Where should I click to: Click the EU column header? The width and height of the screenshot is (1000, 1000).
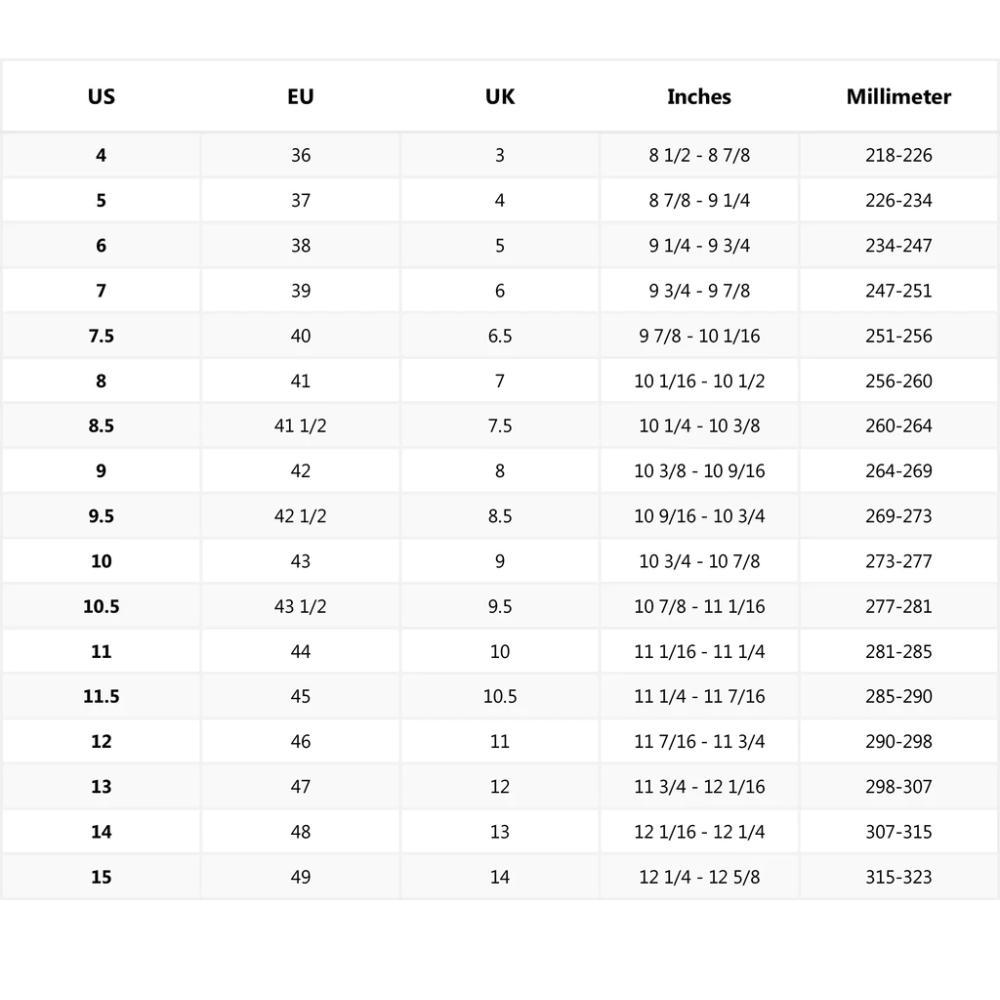[300, 97]
